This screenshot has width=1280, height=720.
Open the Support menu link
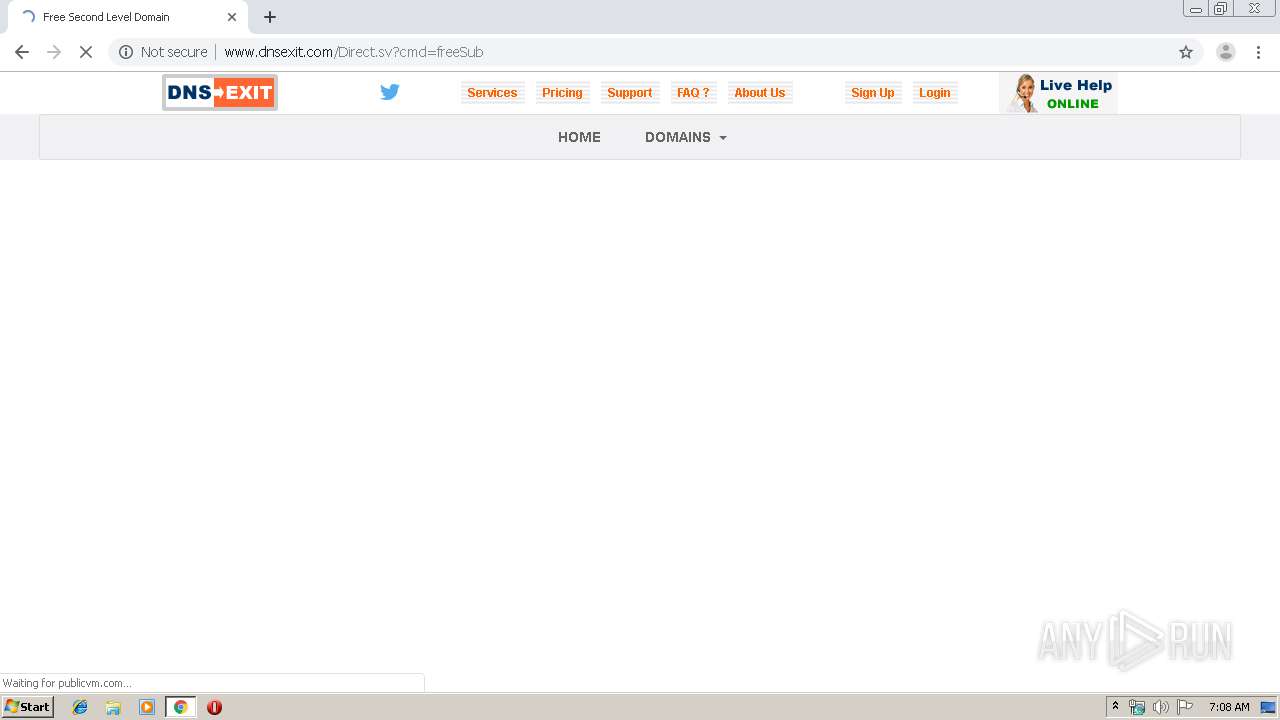coord(630,92)
